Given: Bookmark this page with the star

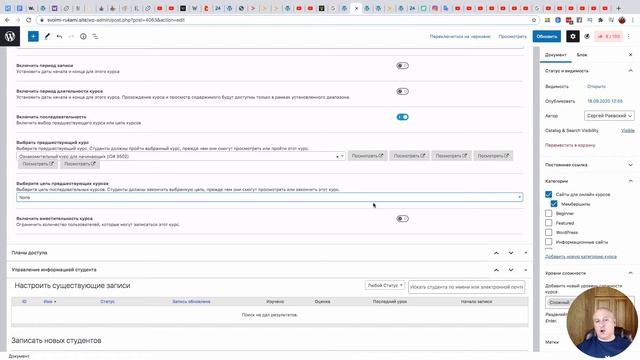Looking at the screenshot, I should click(x=534, y=20).
